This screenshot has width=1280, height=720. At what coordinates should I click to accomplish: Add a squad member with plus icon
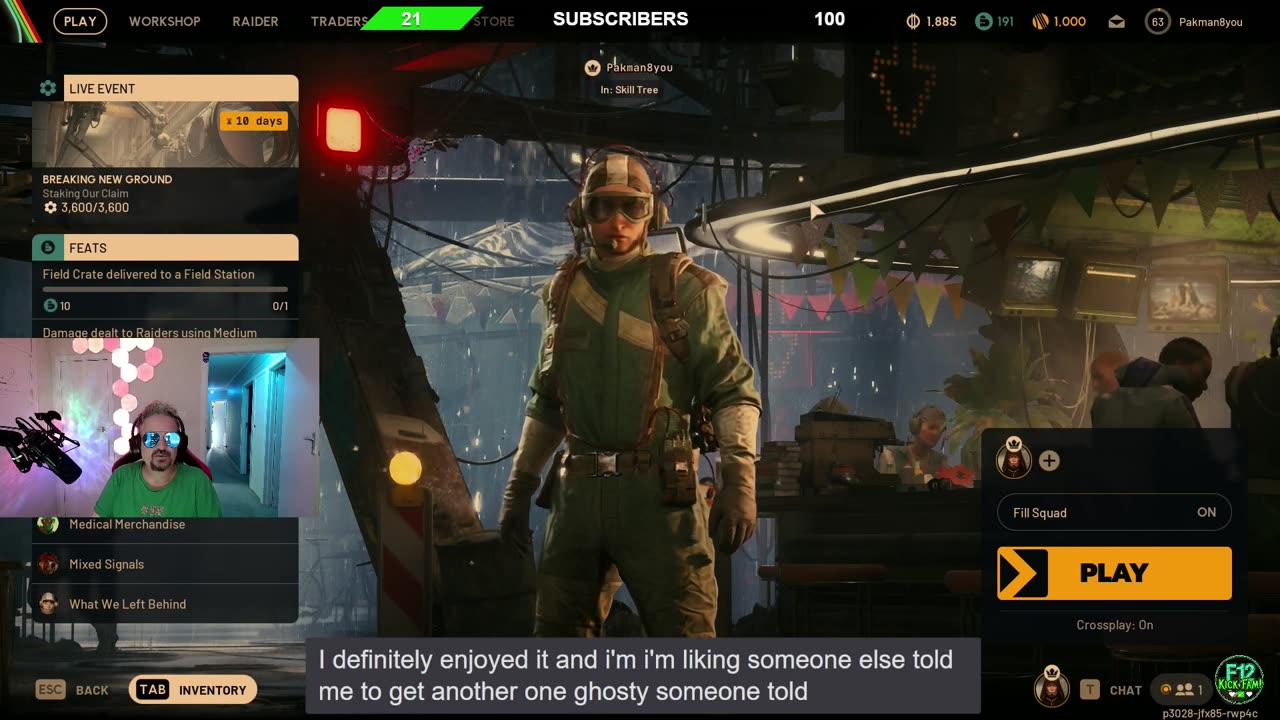pos(1049,461)
